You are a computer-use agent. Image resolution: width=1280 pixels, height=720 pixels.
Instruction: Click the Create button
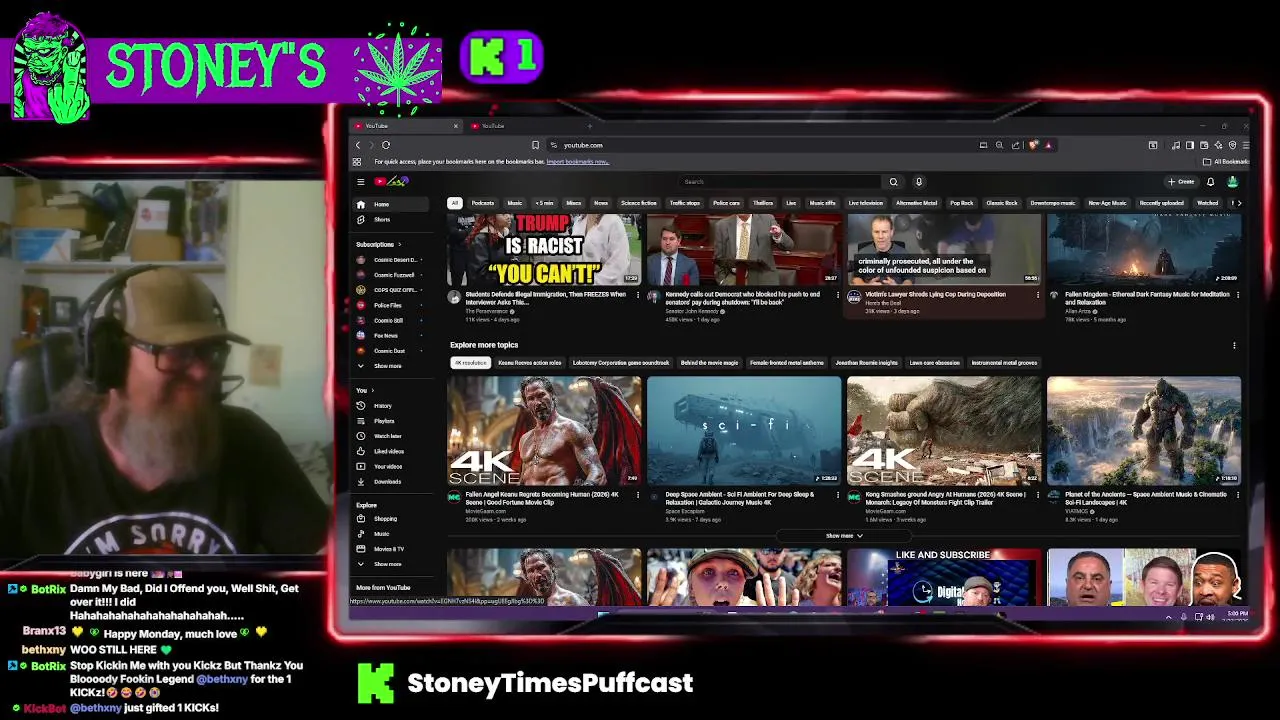coord(1181,182)
